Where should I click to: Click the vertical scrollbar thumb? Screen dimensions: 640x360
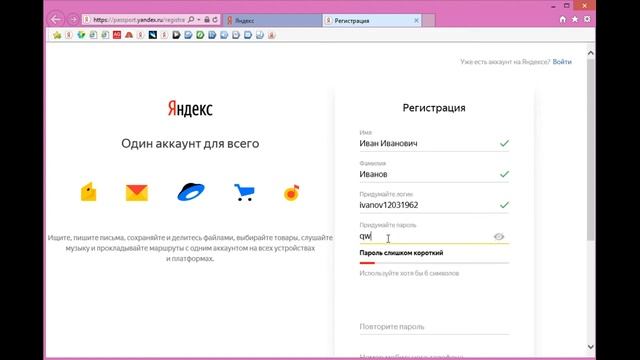(591, 149)
